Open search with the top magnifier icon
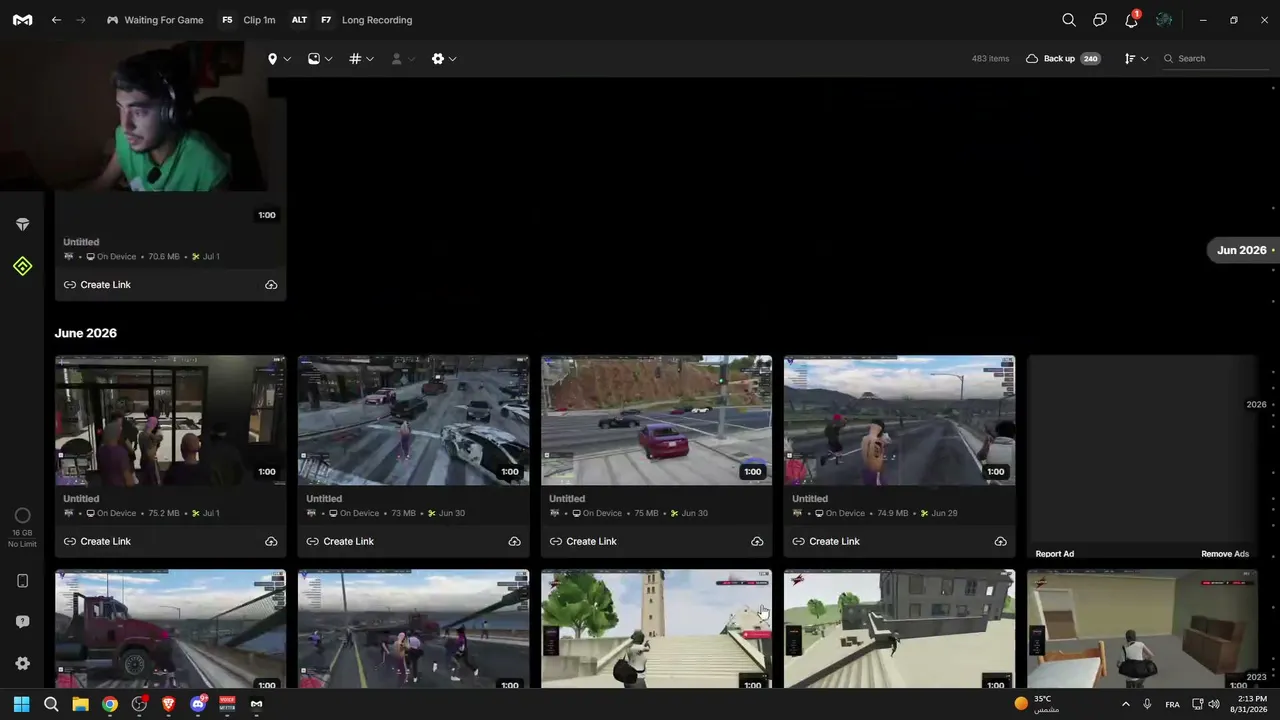The width and height of the screenshot is (1280, 720). click(1069, 20)
